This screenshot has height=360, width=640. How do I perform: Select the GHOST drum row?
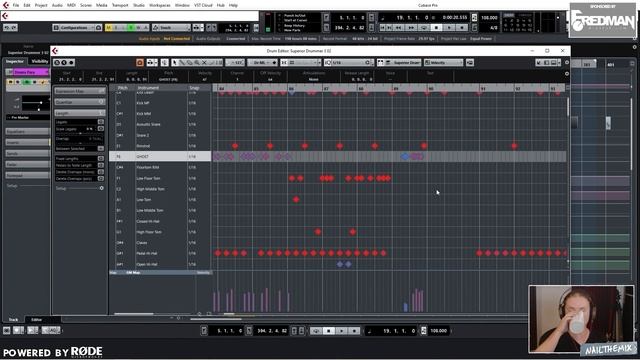pyautogui.click(x=160, y=156)
